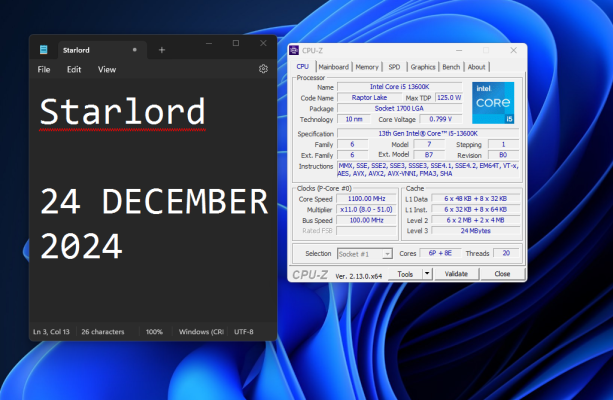
Task: Select the Starlord tab in Notepad
Action: click(102, 50)
